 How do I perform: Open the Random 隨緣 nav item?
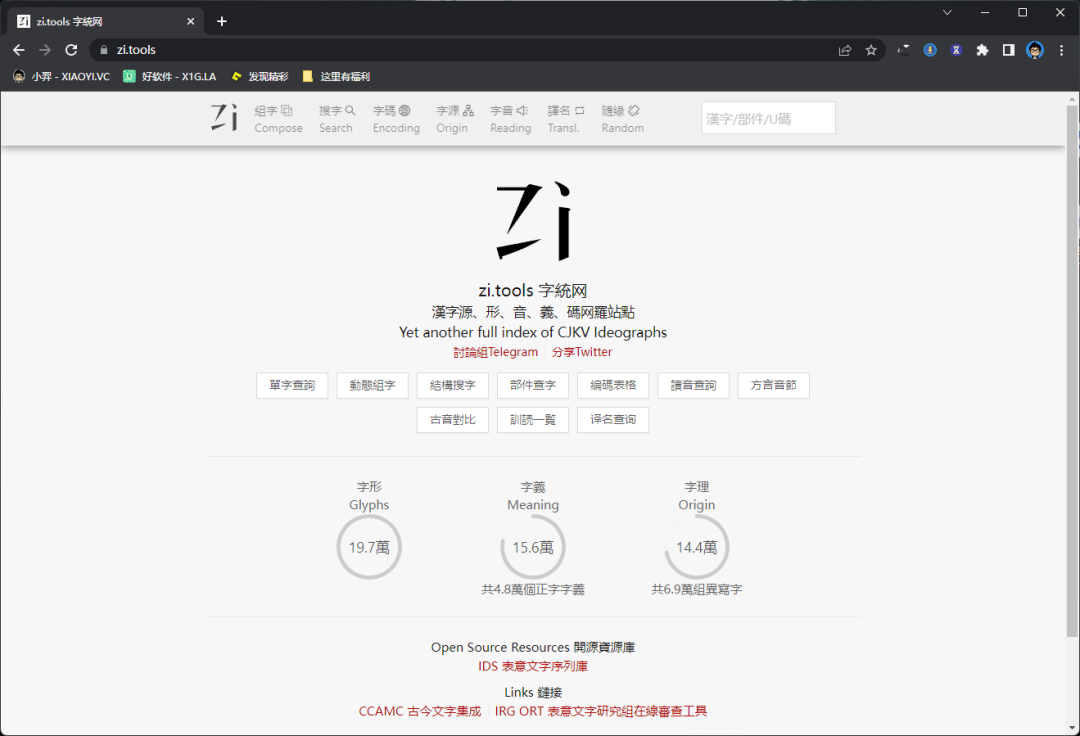(x=622, y=118)
